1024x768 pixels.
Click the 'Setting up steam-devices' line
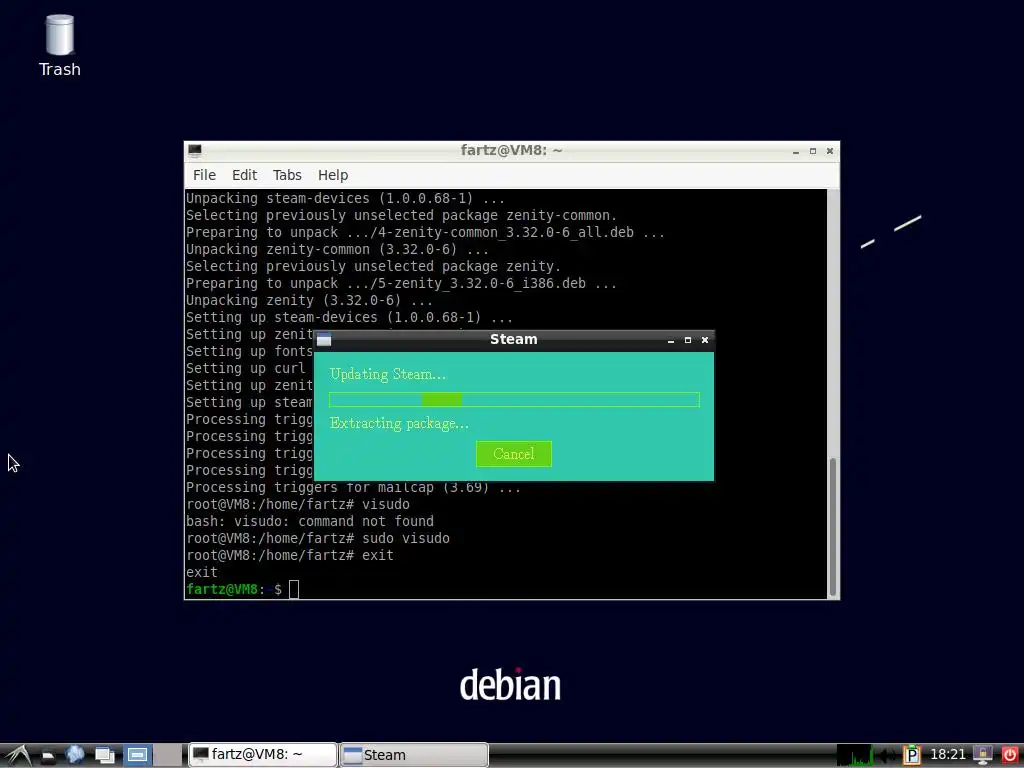tap(349, 317)
